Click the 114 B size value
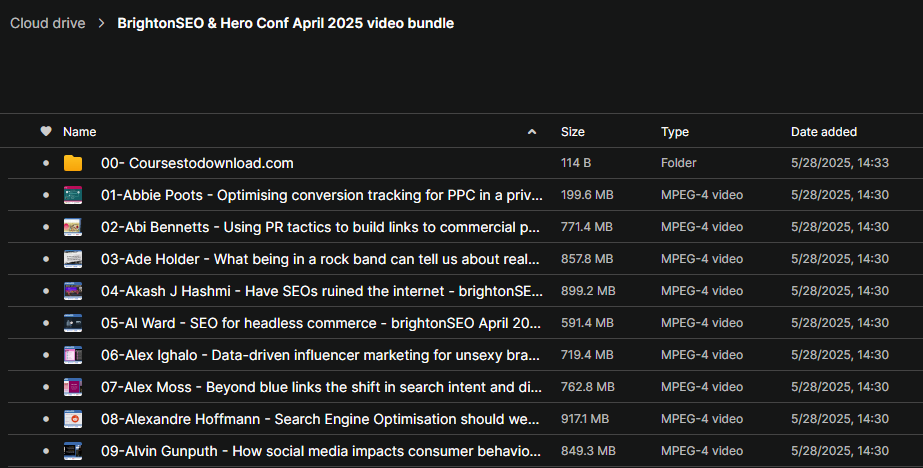The height and width of the screenshot is (468, 923). coord(576,163)
